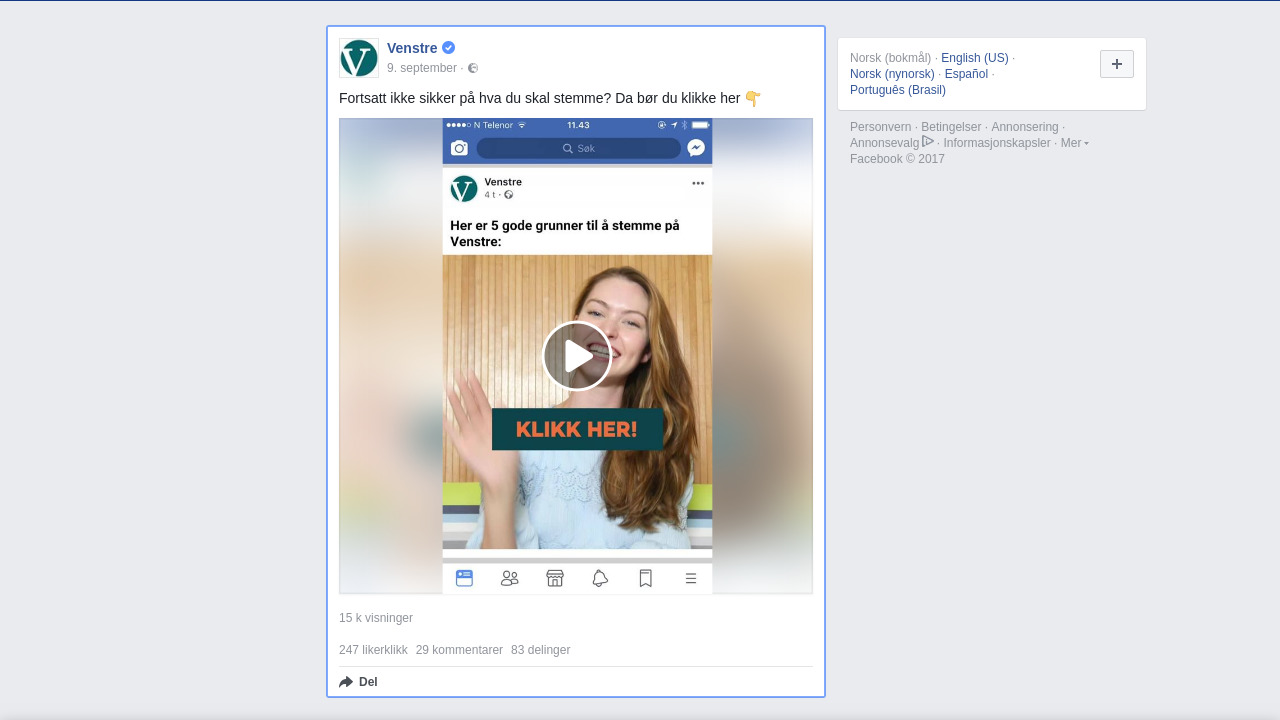
Task: Open the Annonsering footer link
Action: (1024, 127)
